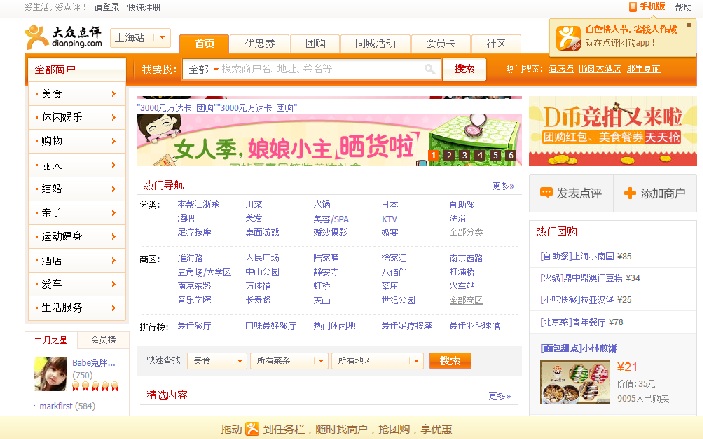Open the first quick search dropdown 美食
The width and height of the screenshot is (703, 439).
tap(217, 361)
